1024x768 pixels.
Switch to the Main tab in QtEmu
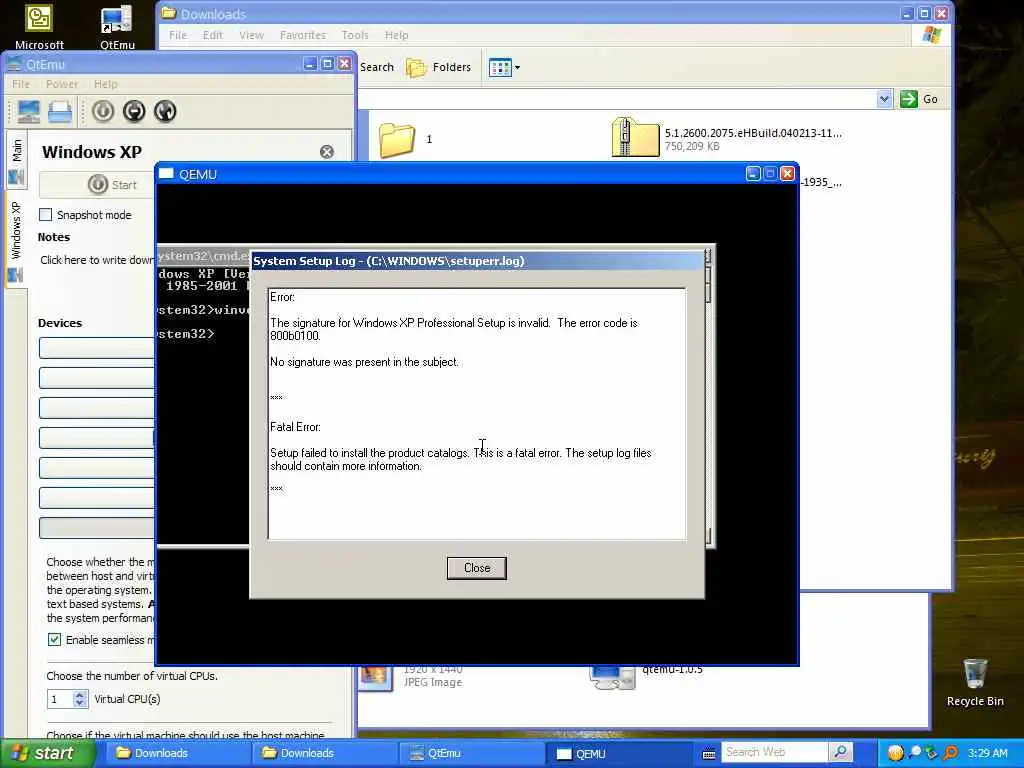(16, 160)
